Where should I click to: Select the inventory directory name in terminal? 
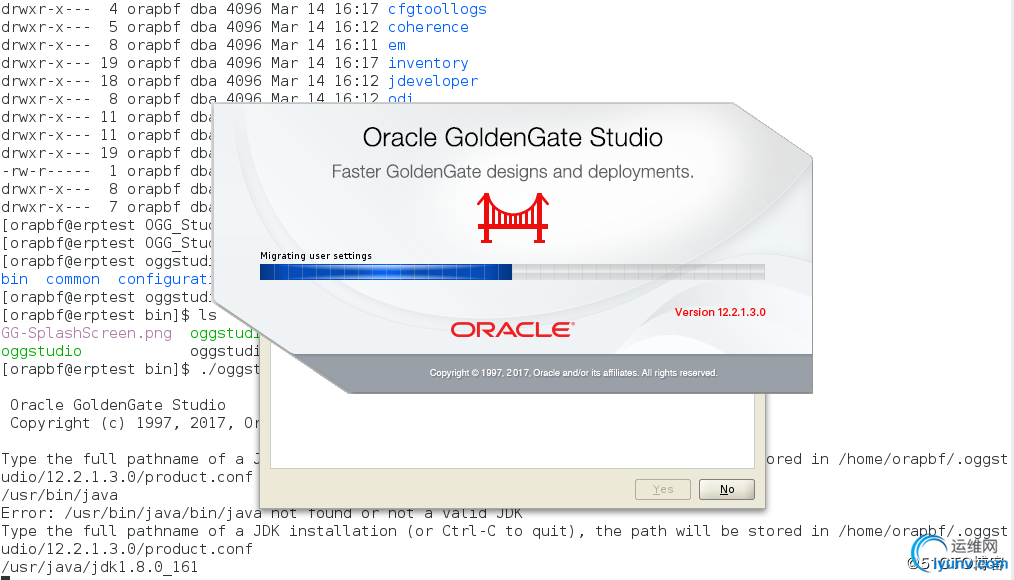[x=428, y=63]
